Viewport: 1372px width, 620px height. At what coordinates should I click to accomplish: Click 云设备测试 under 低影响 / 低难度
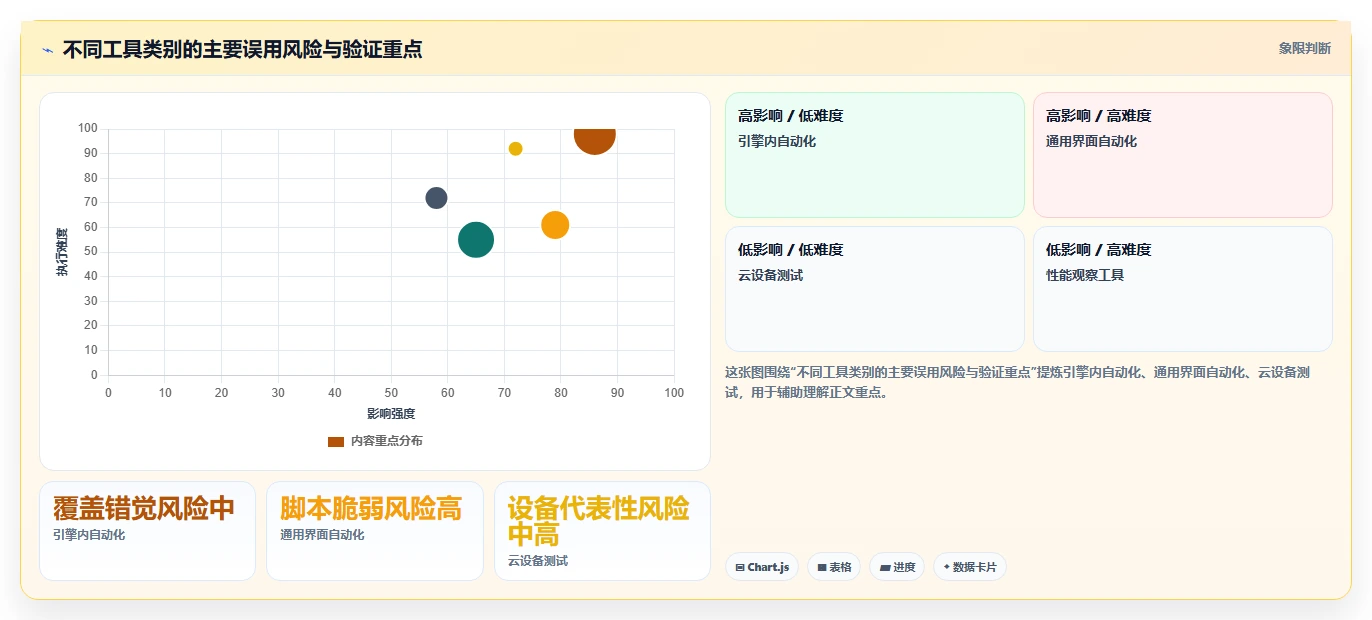click(770, 275)
